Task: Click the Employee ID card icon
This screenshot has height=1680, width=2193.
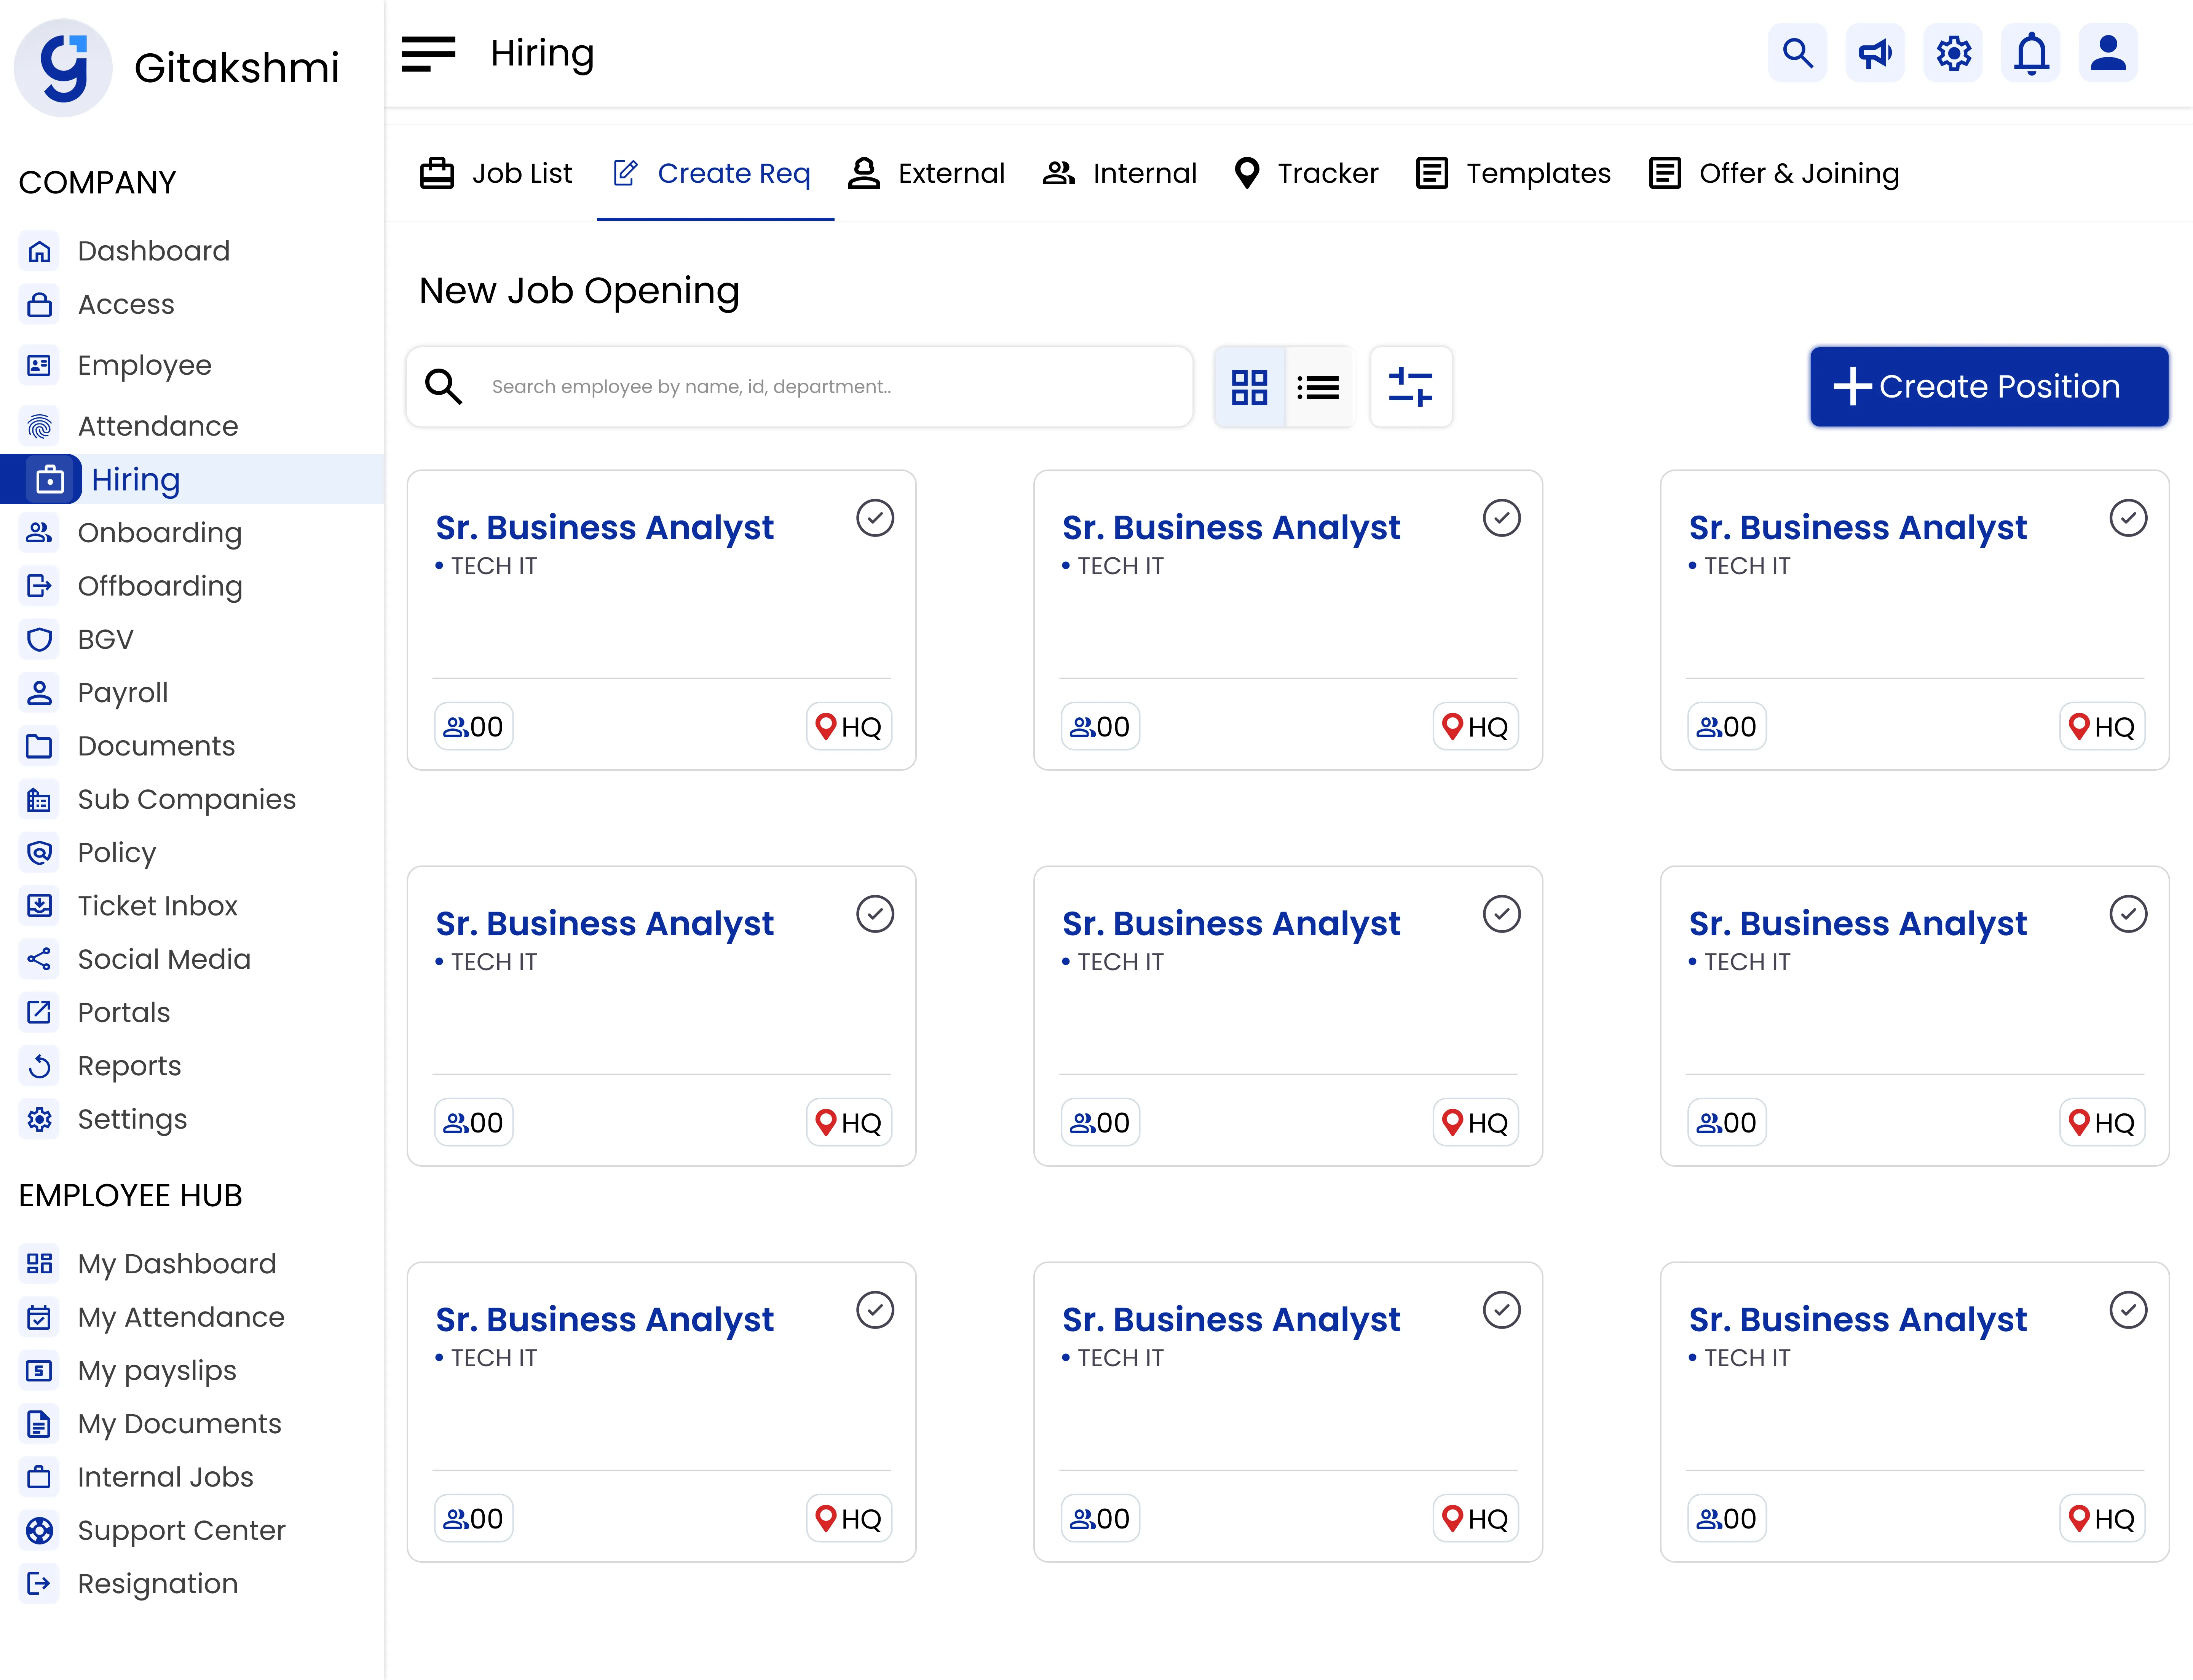Action: [39, 365]
